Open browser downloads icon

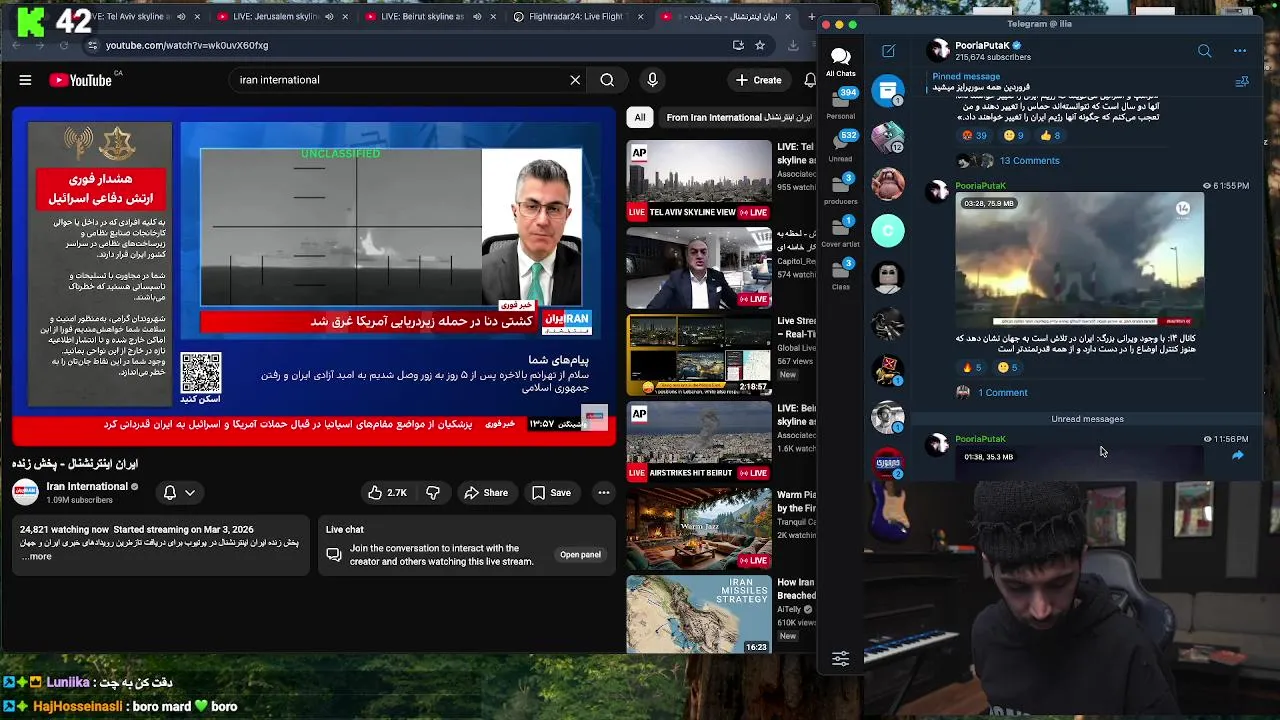point(793,45)
